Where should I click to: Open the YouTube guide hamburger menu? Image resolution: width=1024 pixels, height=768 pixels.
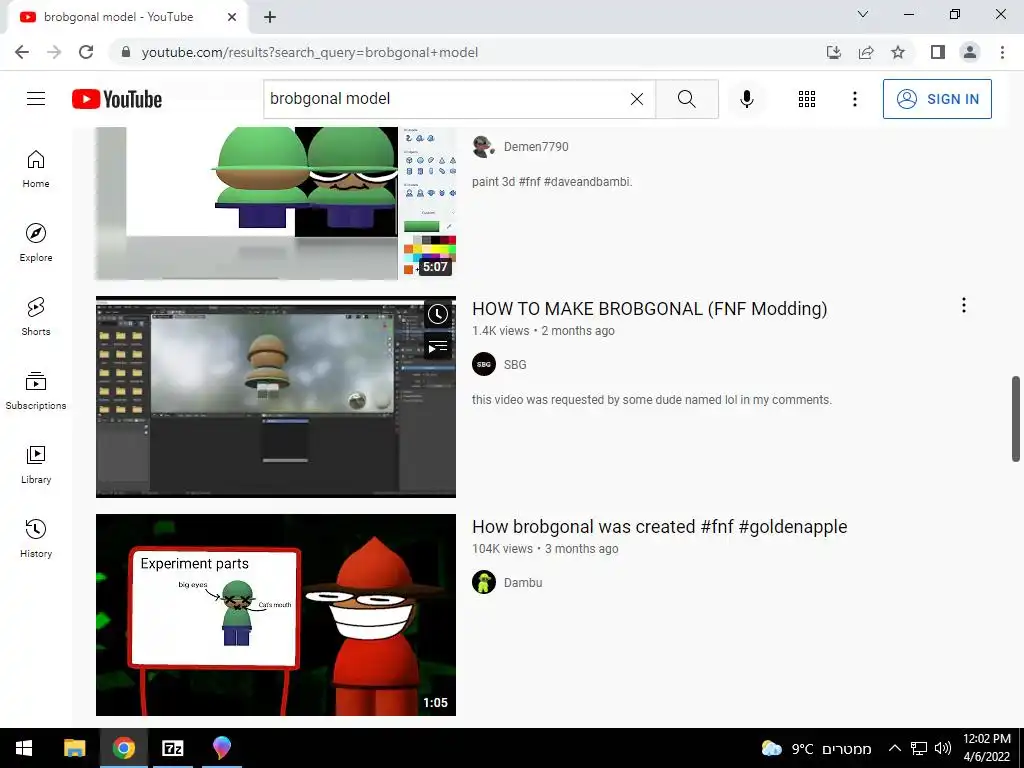pos(36,99)
